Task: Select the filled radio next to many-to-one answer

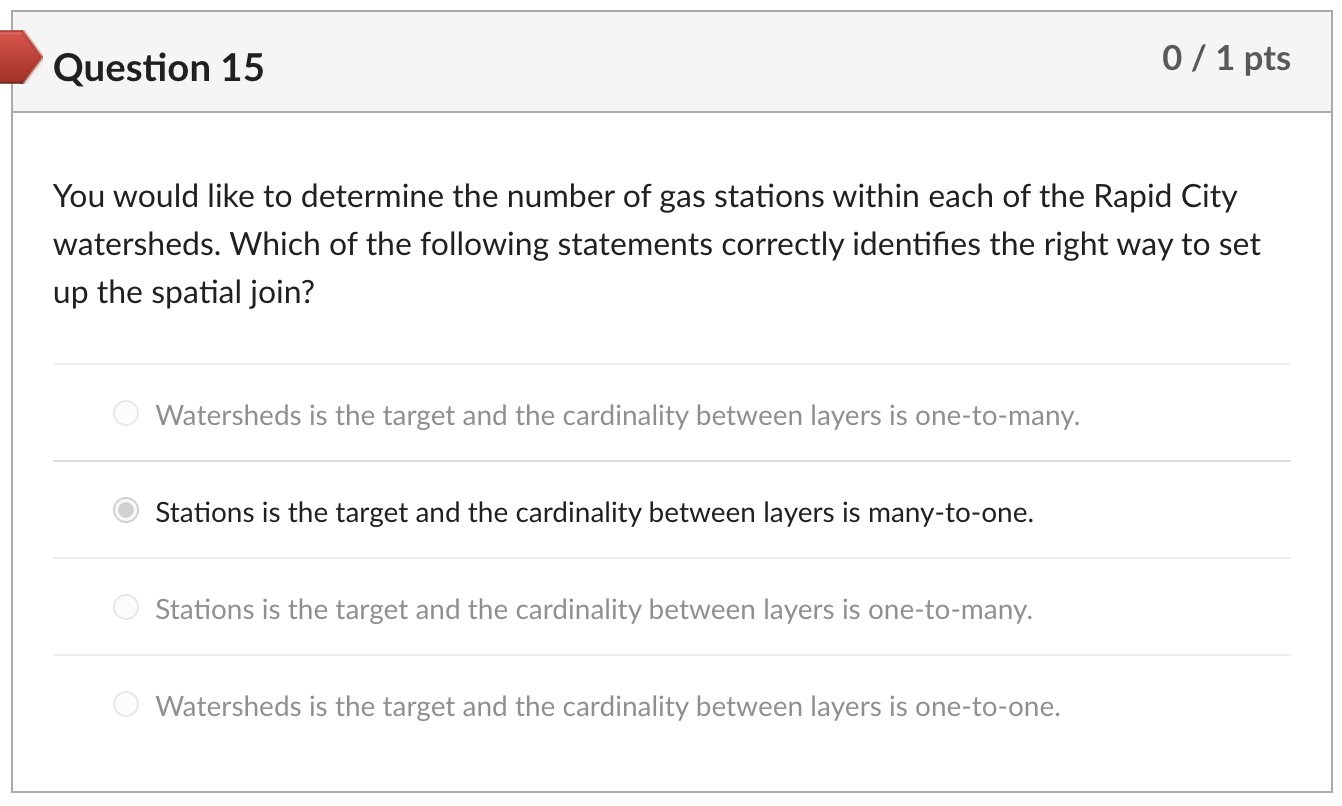Action: click(125, 510)
